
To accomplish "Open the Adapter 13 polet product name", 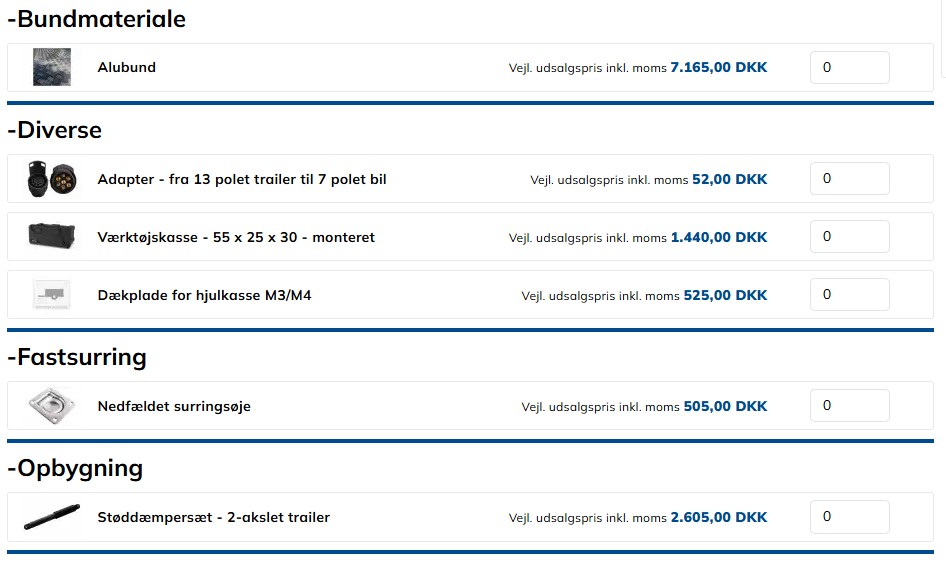I will pyautogui.click(x=242, y=180).
